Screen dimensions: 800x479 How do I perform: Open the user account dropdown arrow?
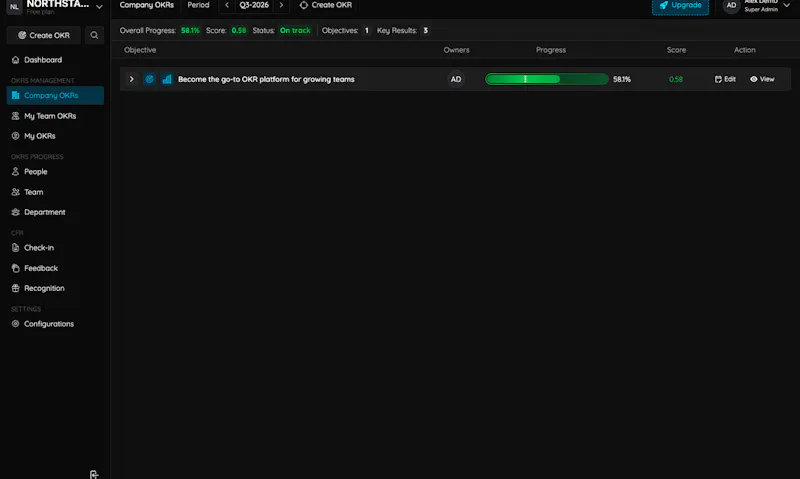pos(786,5)
